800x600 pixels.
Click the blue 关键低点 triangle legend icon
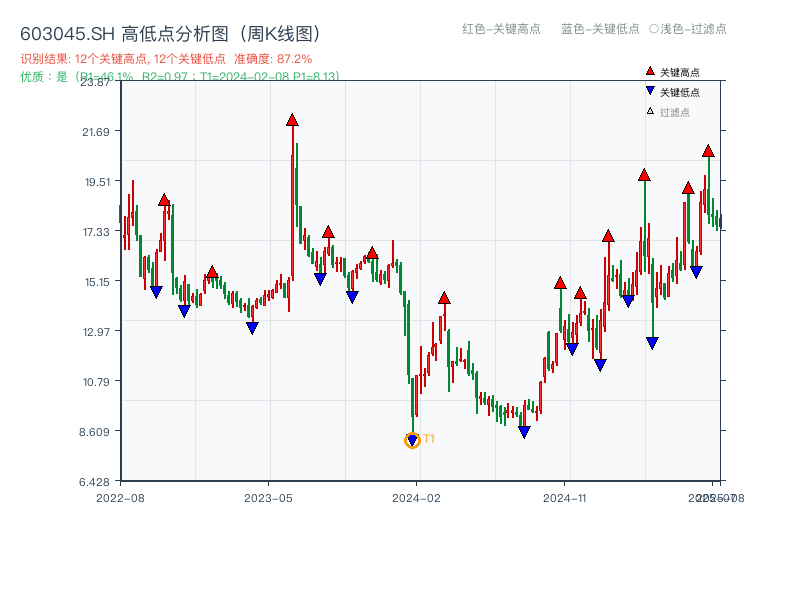point(648,91)
